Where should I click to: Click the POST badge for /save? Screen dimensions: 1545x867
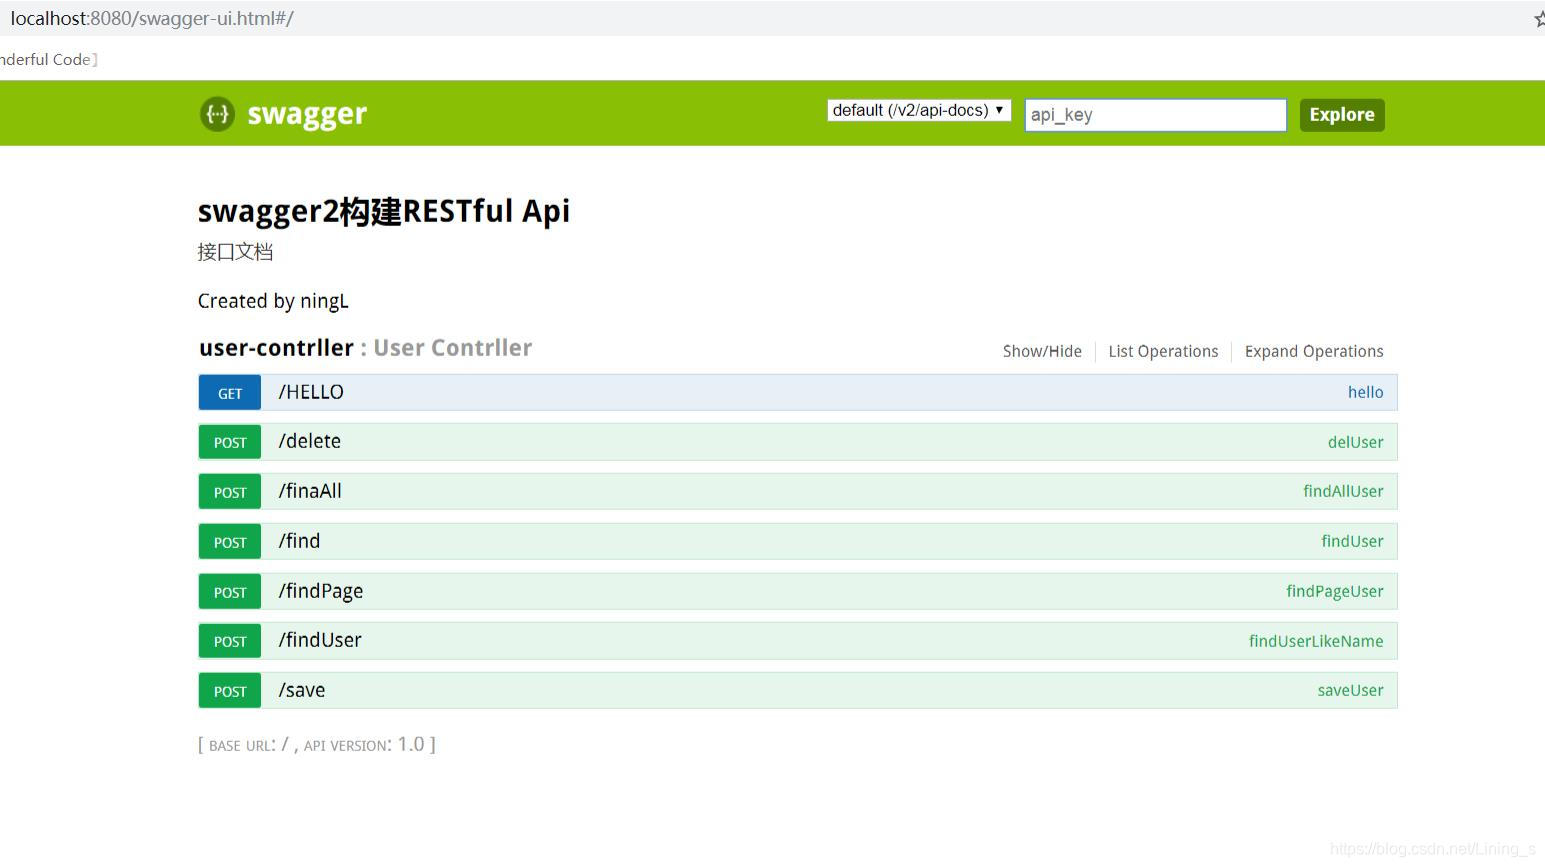230,691
